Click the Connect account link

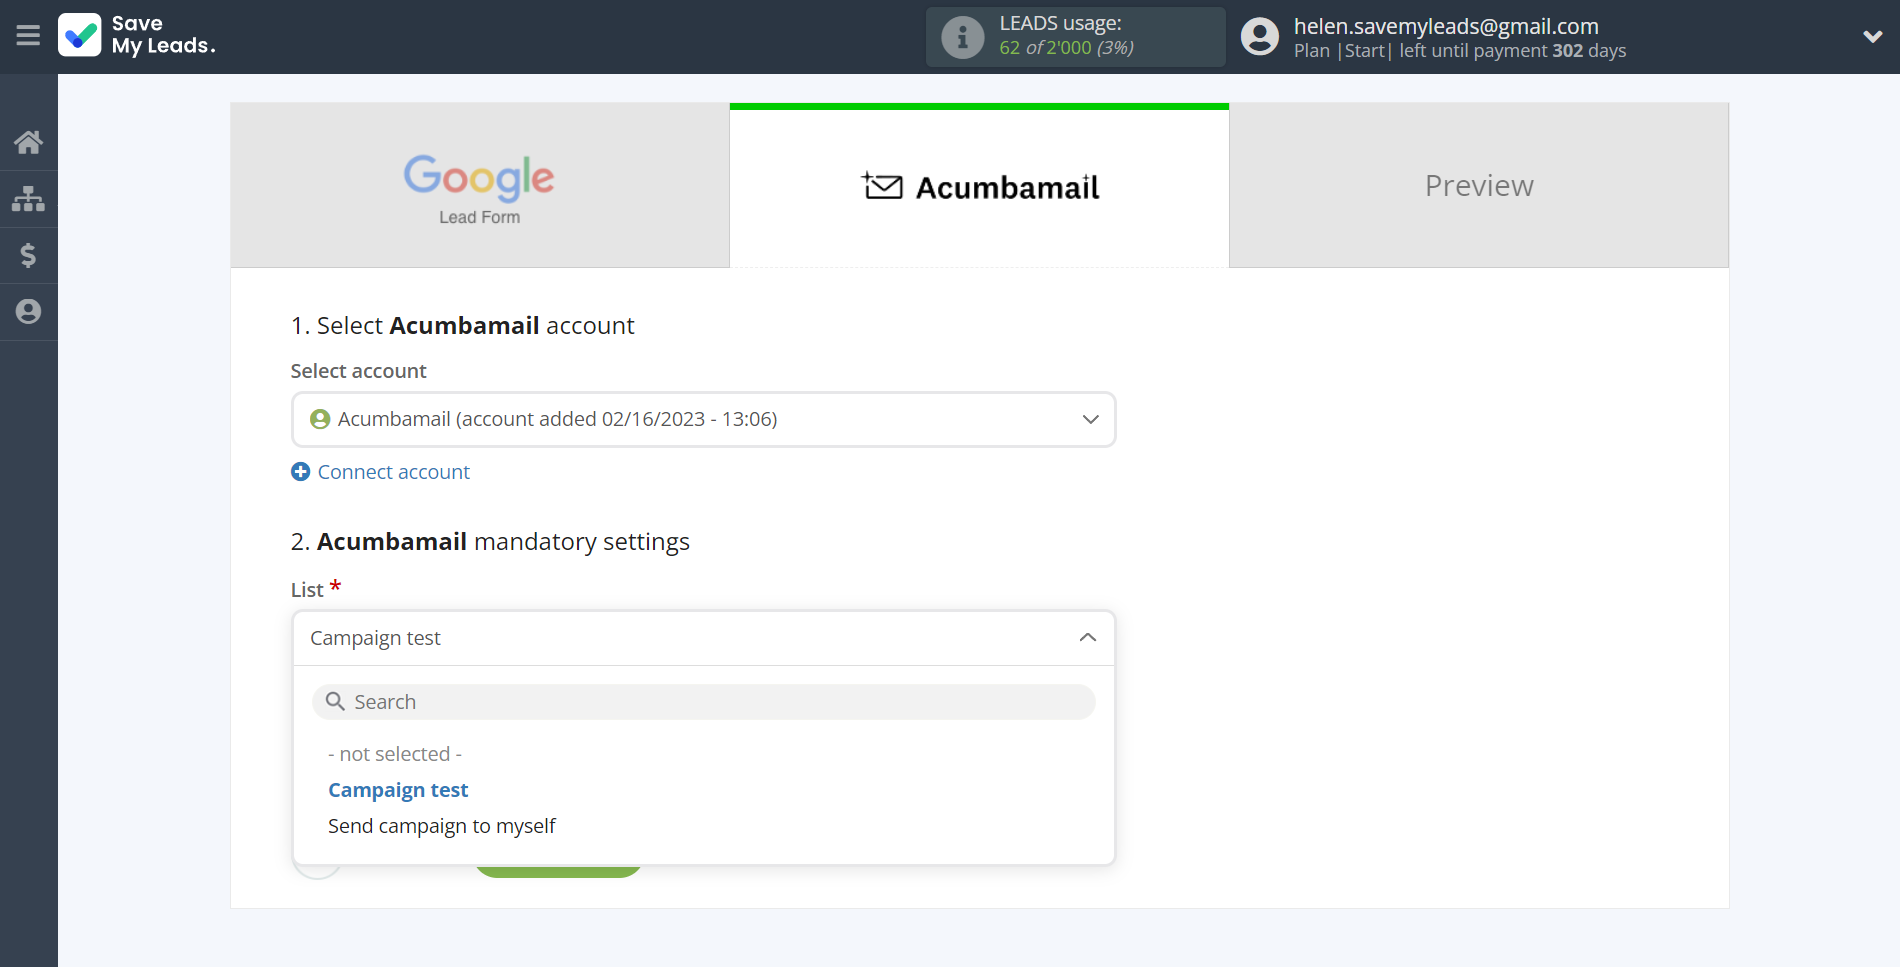(393, 472)
